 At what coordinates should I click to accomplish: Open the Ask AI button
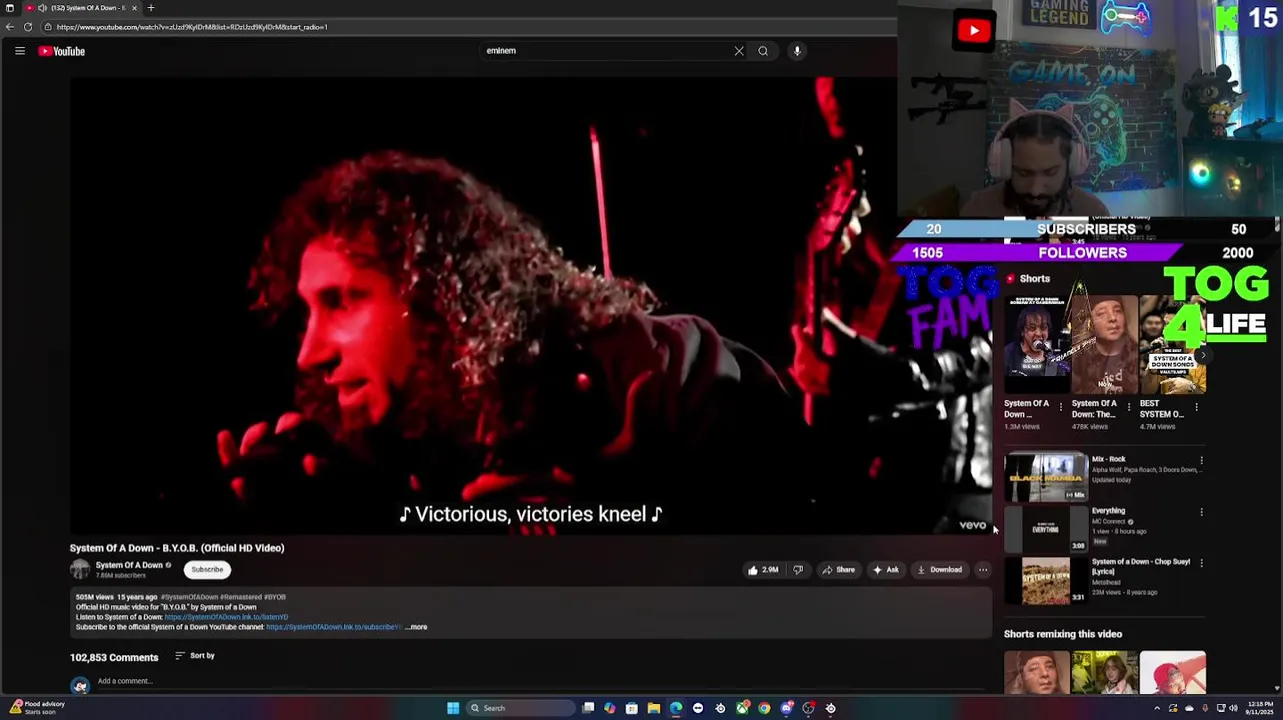886,570
